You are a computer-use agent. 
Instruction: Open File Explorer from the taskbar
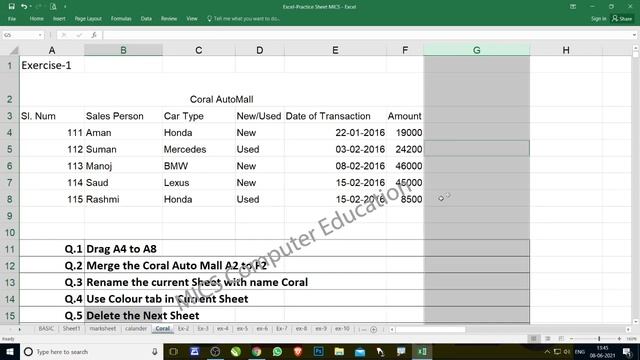coord(339,351)
